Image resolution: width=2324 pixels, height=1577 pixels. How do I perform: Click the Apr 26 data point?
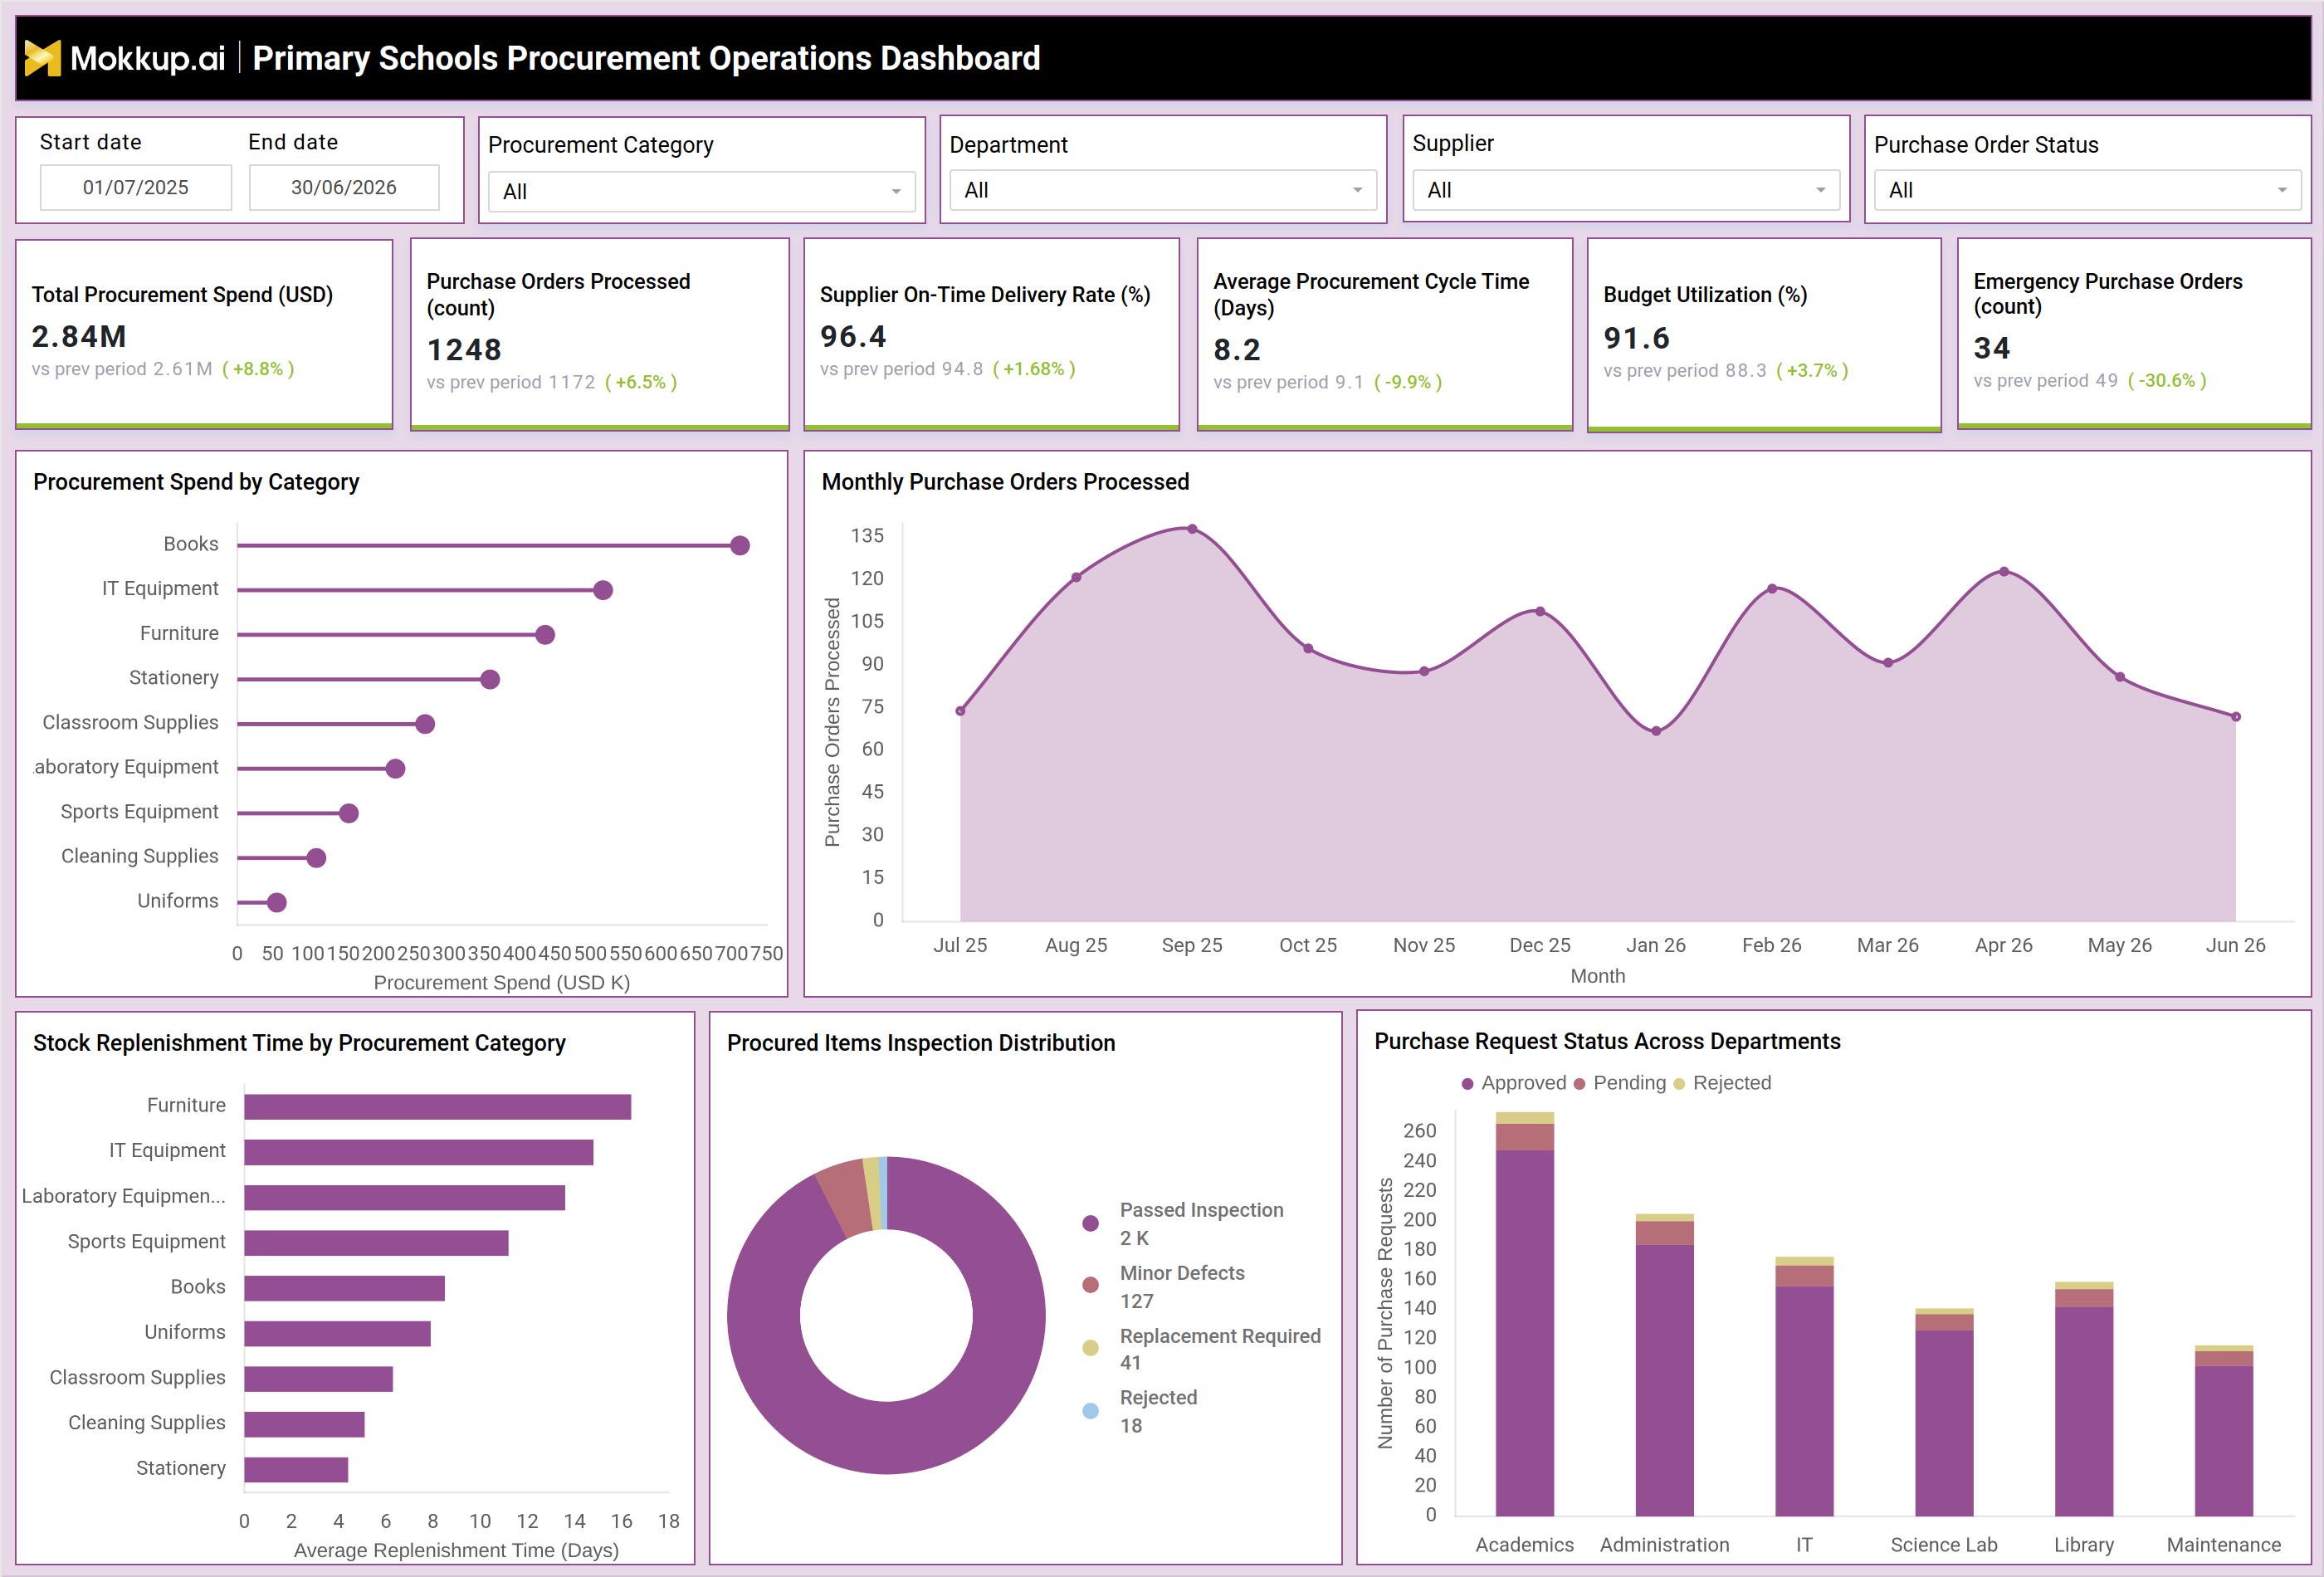pos(2004,572)
